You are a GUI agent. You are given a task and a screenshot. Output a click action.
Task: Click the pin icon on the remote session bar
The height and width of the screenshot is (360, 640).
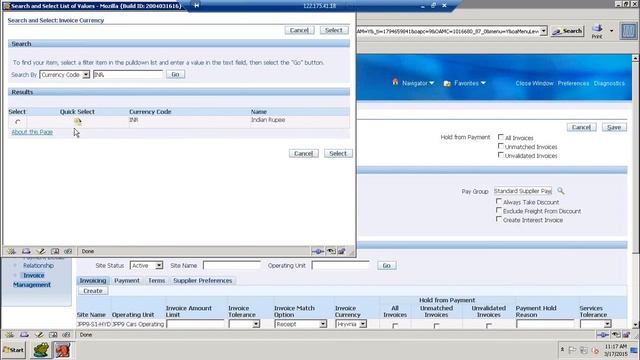coord(197,5)
